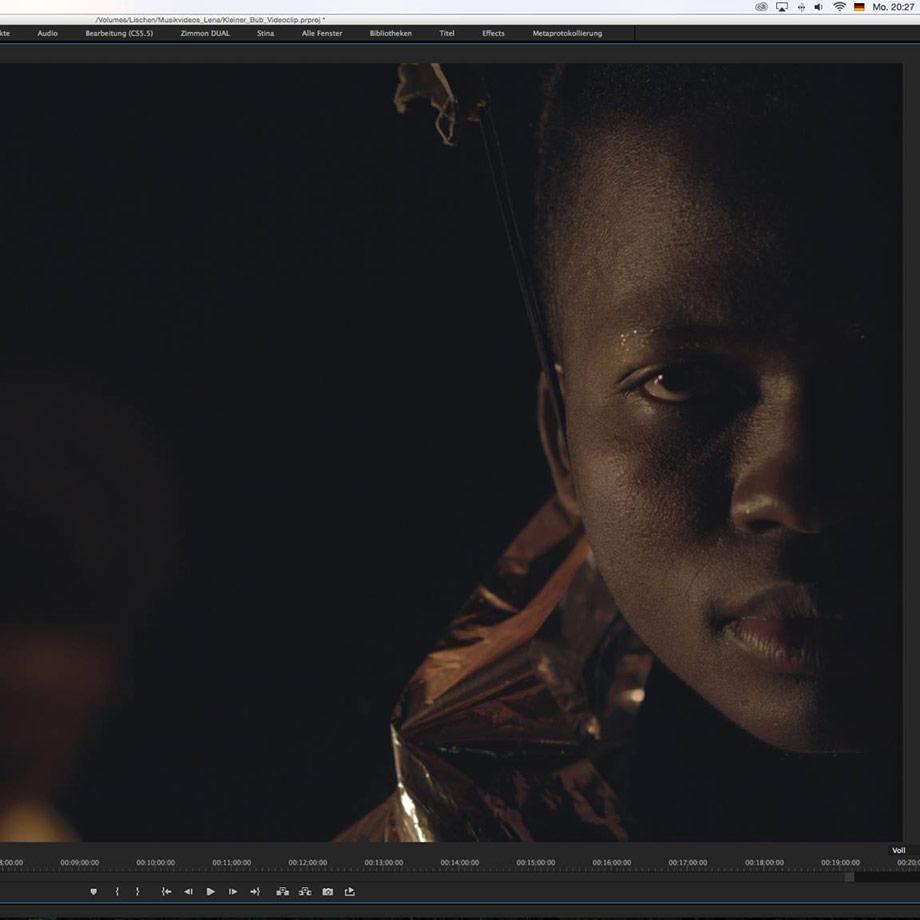Click the menu bar icon left of volume
The width and height of the screenshot is (920, 920).
point(801,7)
